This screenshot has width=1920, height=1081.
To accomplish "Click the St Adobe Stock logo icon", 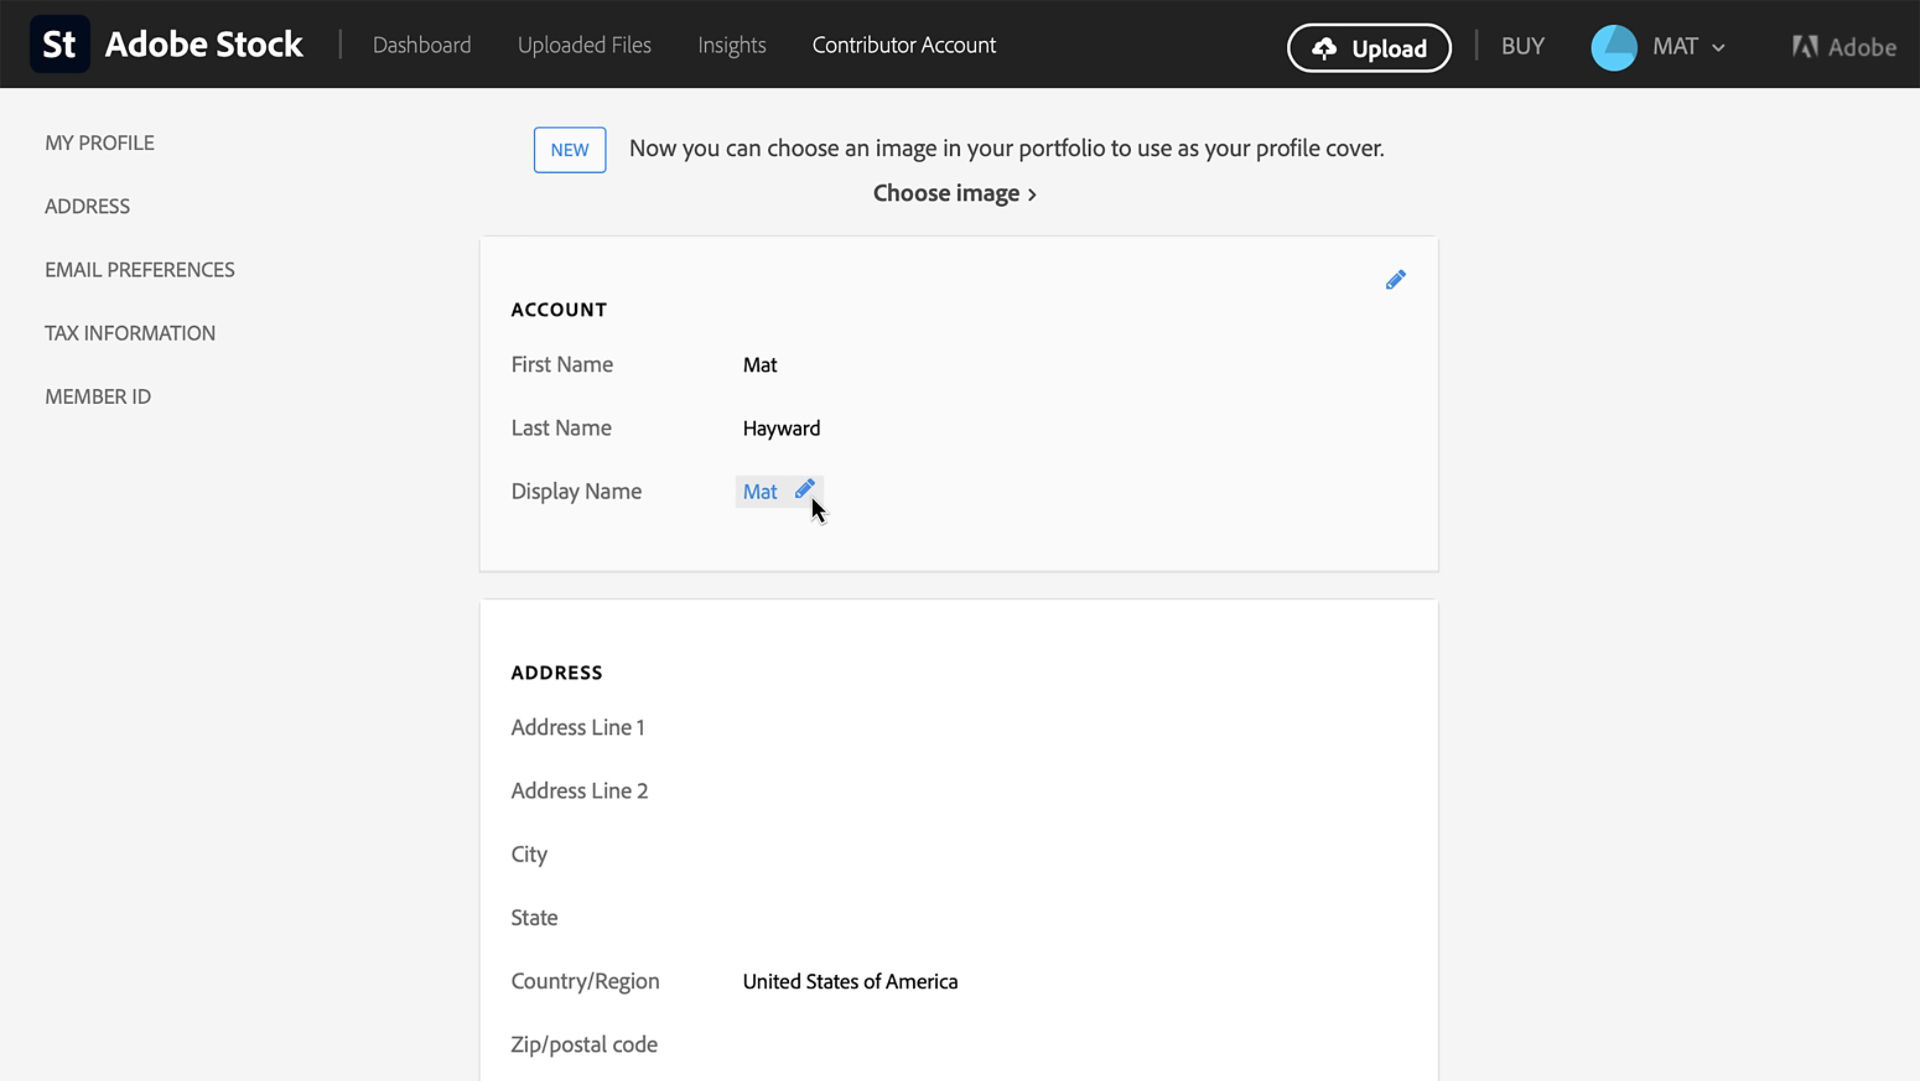I will point(59,44).
